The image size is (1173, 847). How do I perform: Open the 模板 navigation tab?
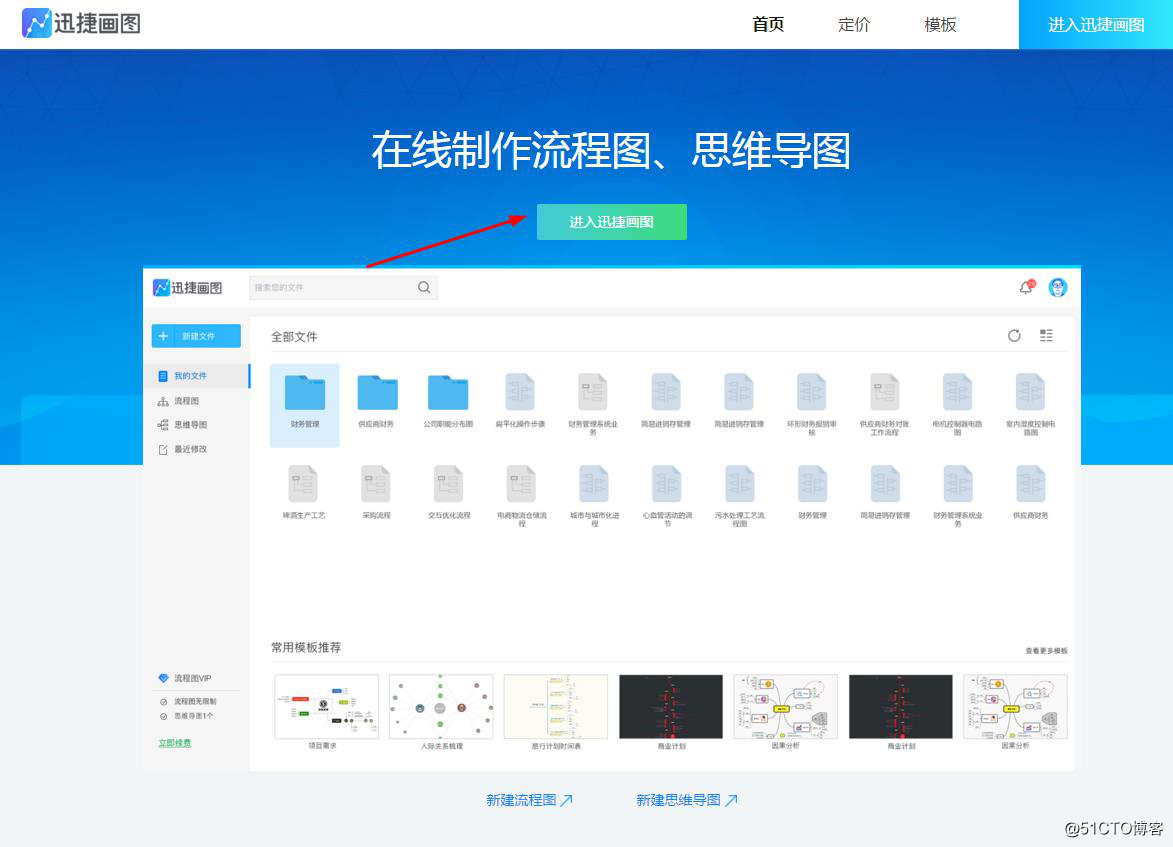tap(940, 25)
